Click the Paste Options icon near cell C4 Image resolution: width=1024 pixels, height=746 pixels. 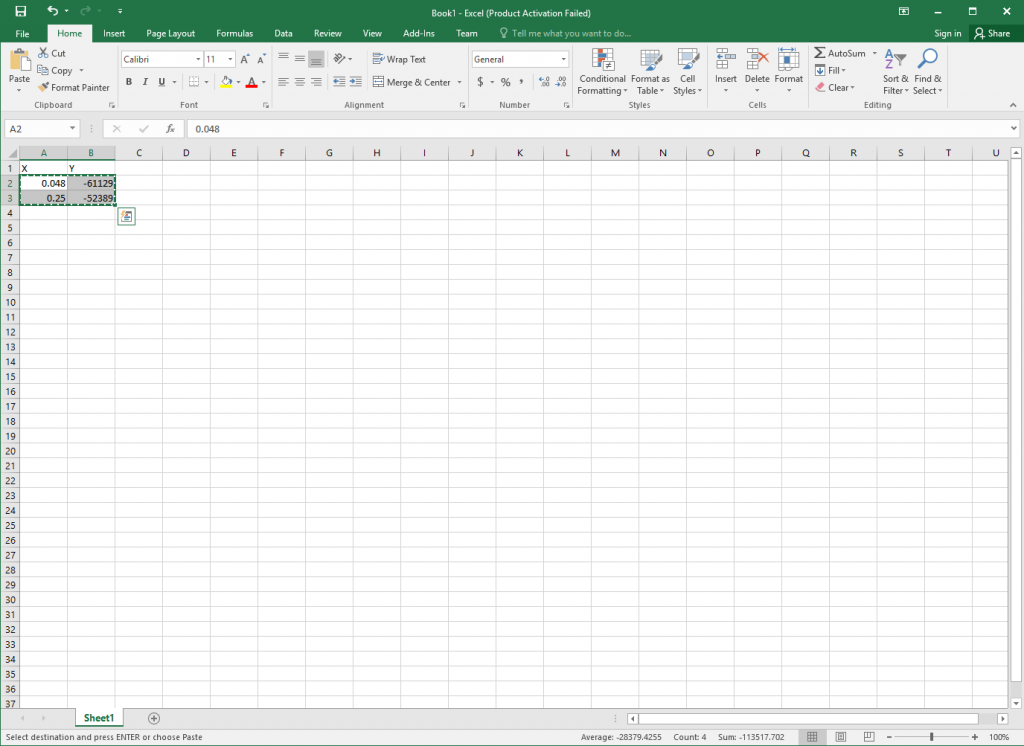(127, 216)
